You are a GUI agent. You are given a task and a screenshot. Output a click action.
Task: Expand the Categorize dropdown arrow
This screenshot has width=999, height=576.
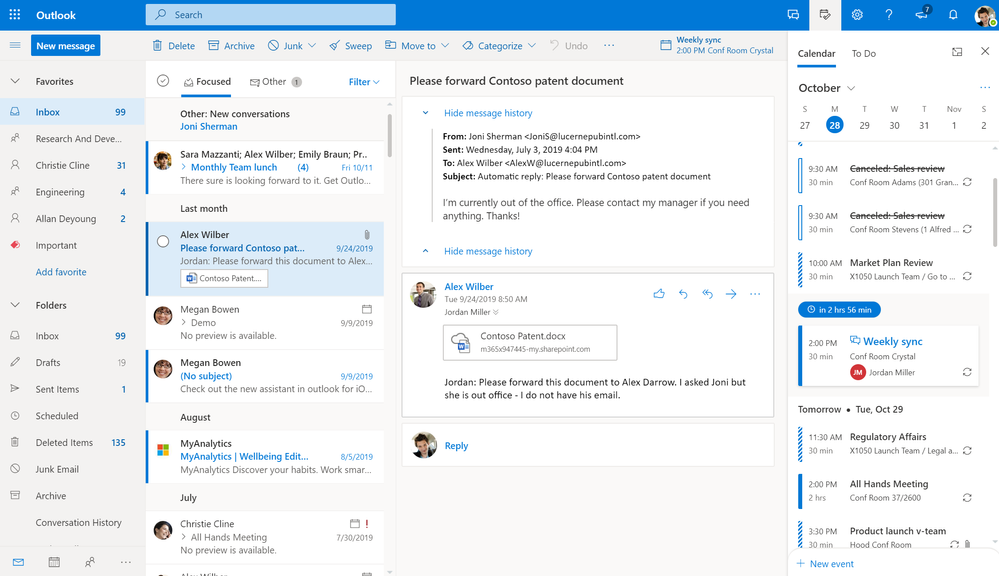pyautogui.click(x=532, y=46)
